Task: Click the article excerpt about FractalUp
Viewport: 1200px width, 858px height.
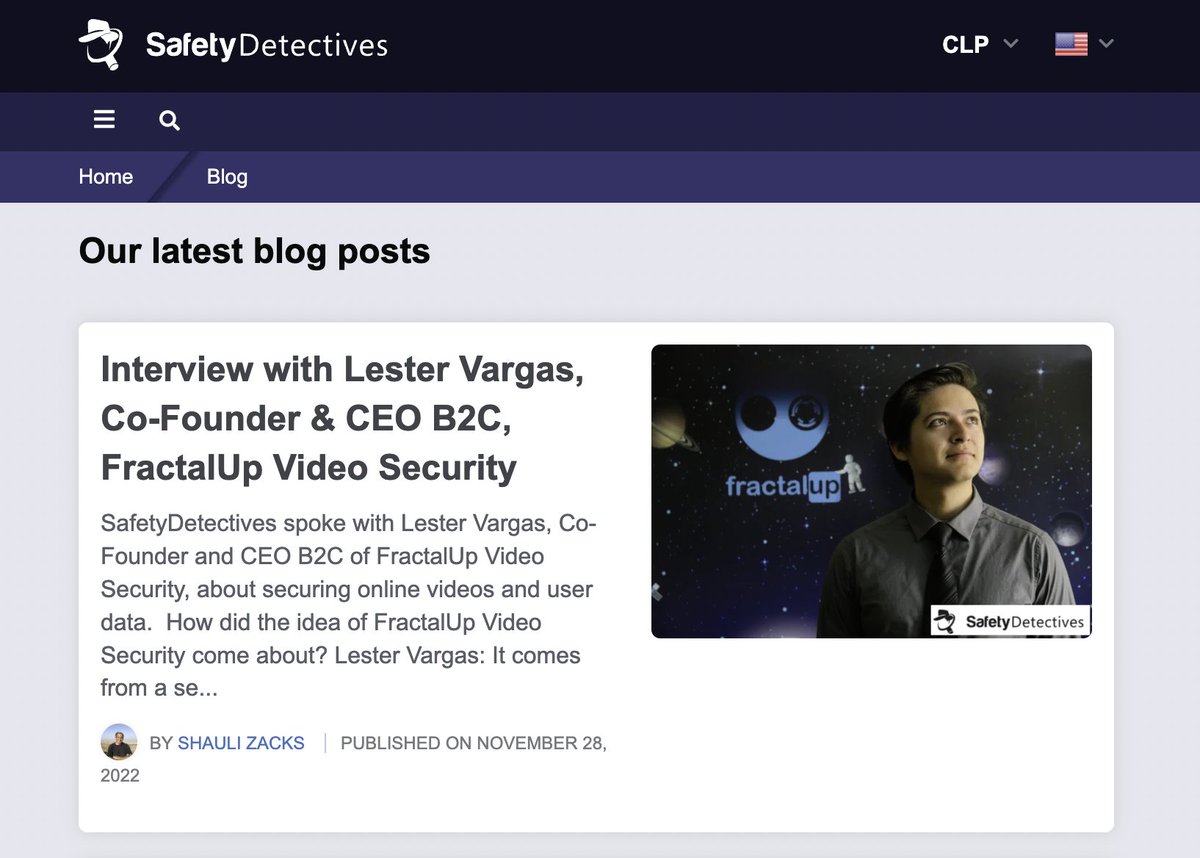Action: [x=349, y=606]
